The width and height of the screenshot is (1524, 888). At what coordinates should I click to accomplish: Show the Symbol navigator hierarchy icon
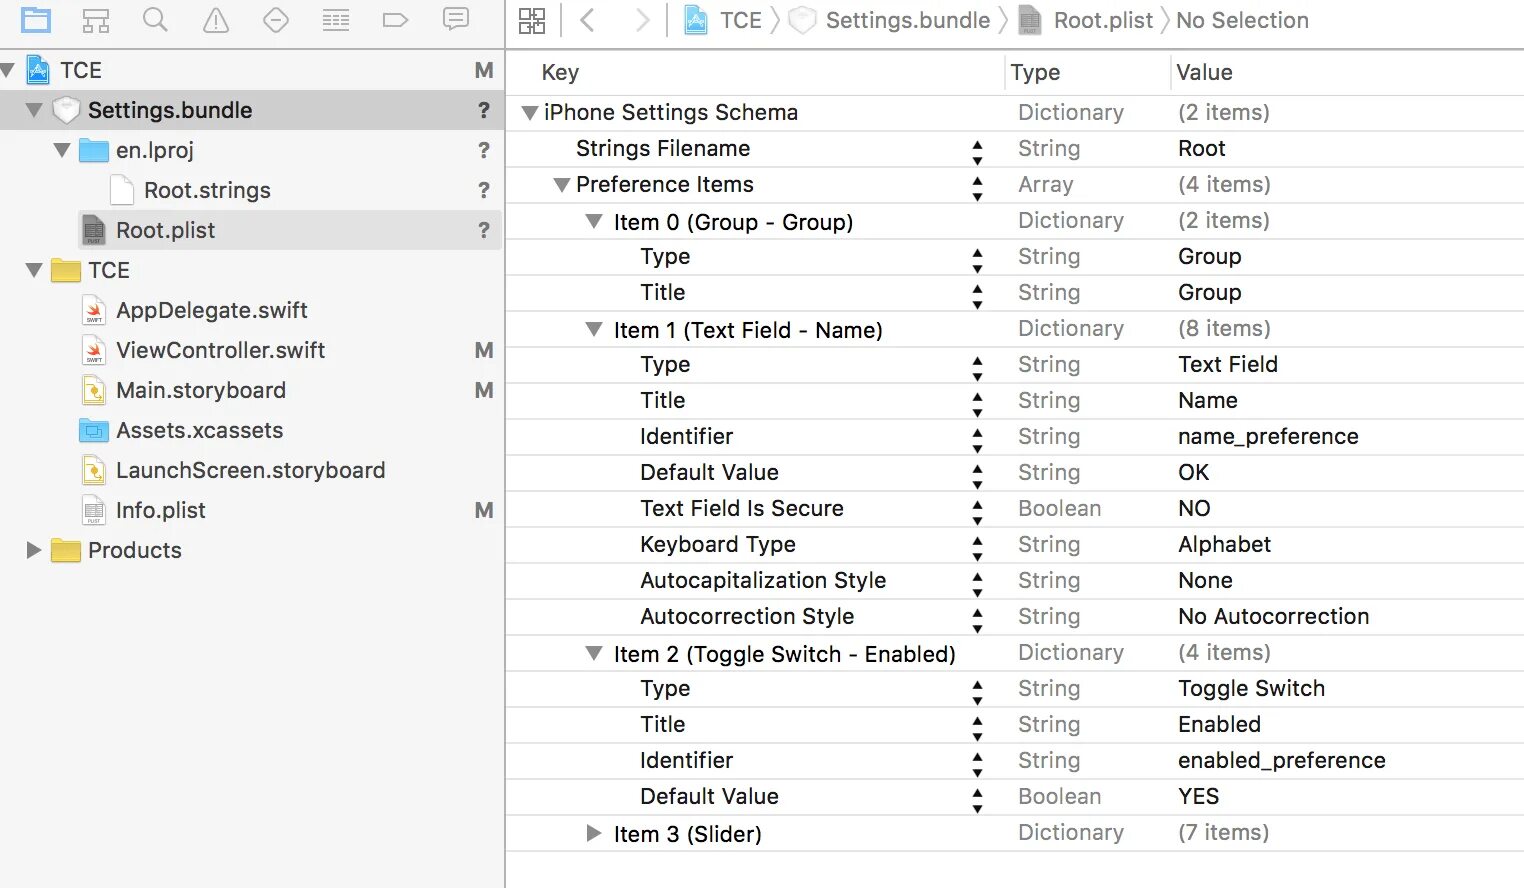coord(96,20)
